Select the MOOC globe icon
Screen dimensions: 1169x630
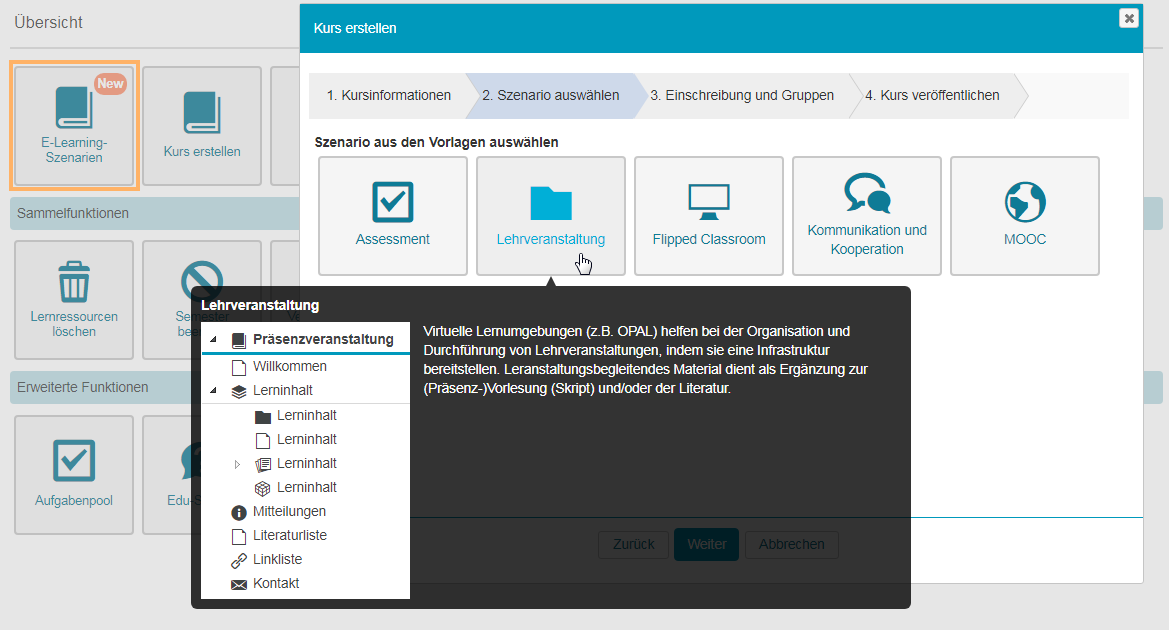1024,202
